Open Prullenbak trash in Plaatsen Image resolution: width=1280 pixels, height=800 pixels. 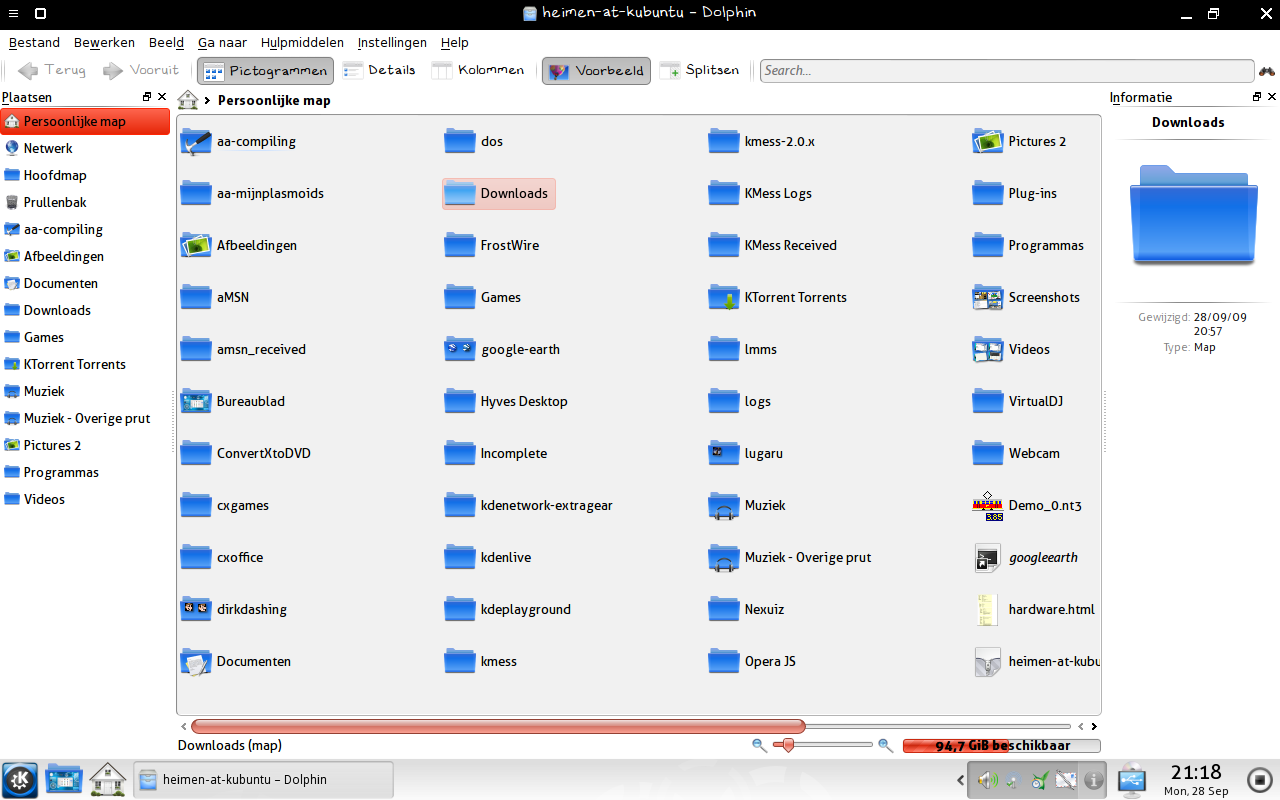pos(85,202)
